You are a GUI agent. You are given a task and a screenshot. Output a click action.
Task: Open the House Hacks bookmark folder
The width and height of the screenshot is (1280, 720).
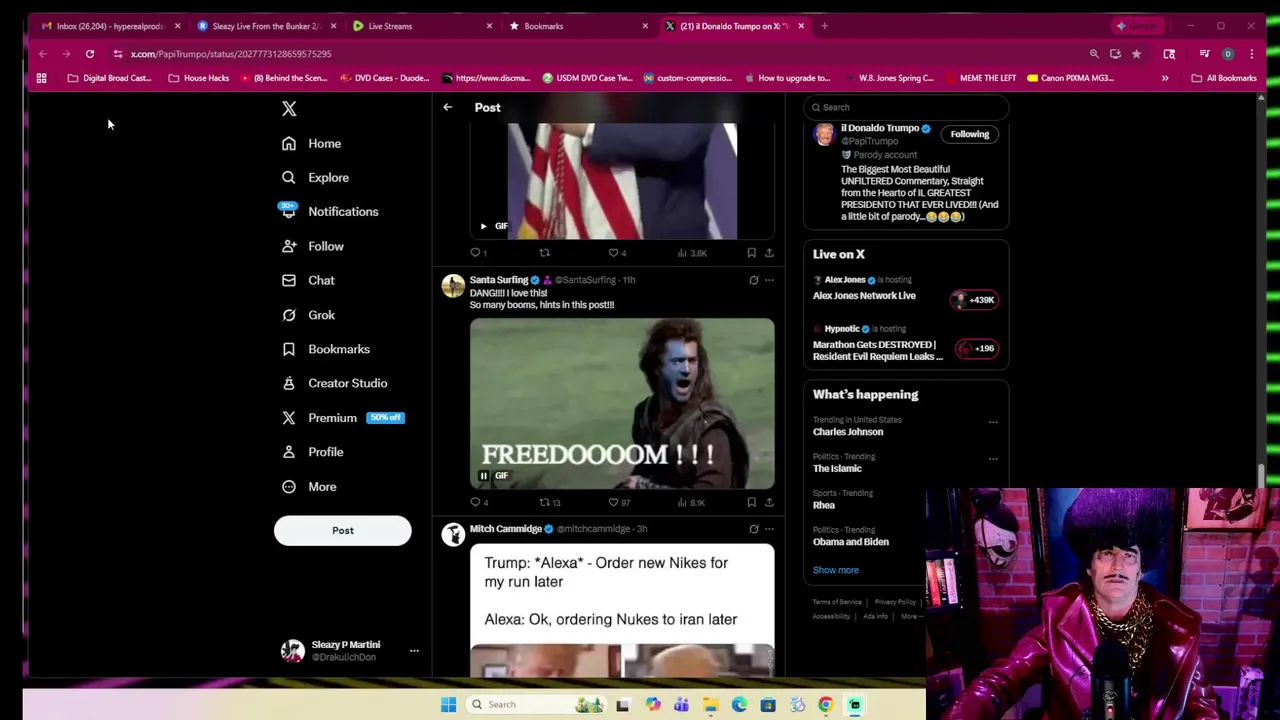tap(198, 78)
